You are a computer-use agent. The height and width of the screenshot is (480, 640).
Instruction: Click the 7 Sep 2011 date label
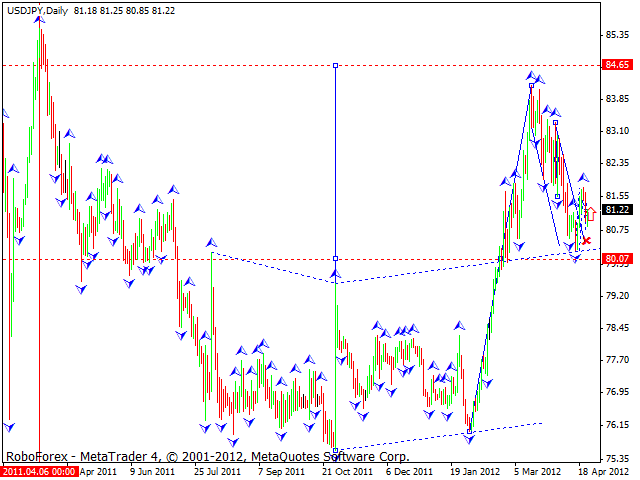pyautogui.click(x=282, y=471)
